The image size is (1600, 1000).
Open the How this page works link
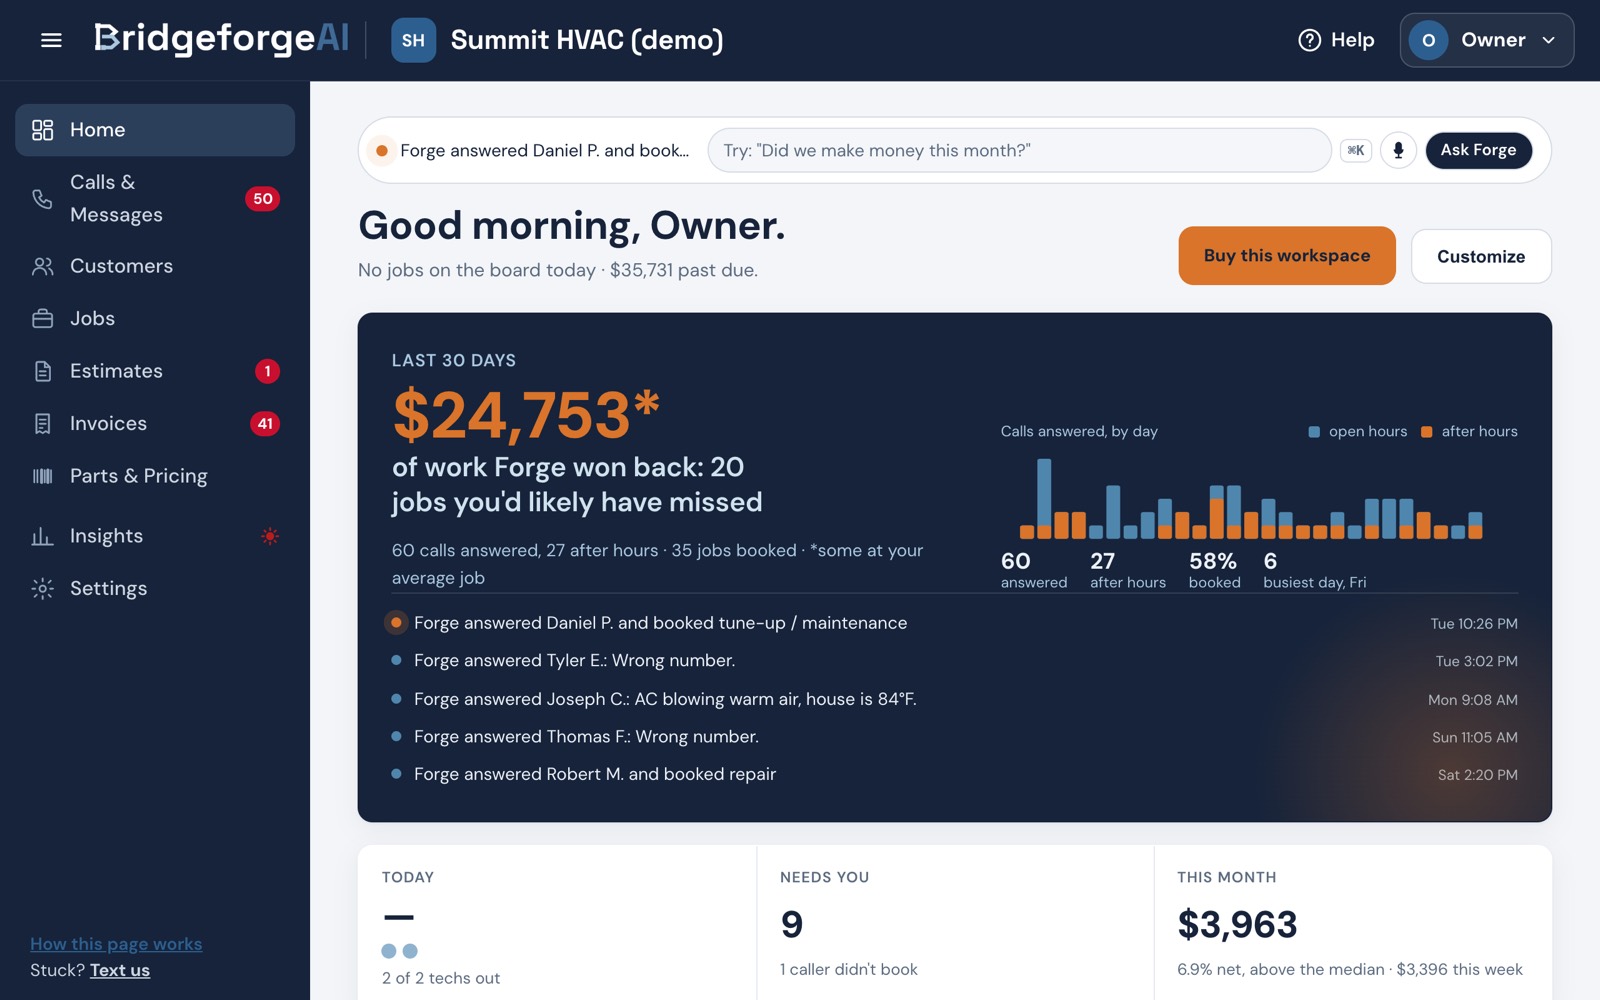click(x=116, y=944)
